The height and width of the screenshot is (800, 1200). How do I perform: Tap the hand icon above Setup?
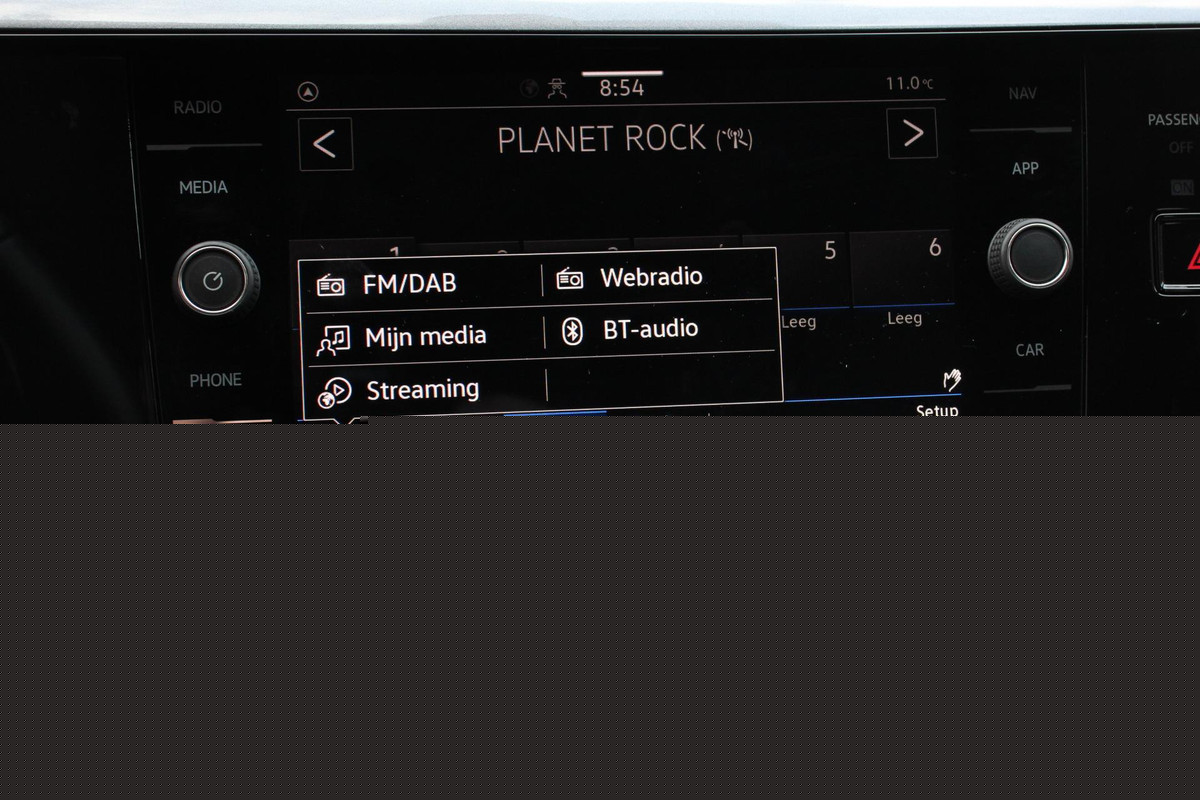952,381
